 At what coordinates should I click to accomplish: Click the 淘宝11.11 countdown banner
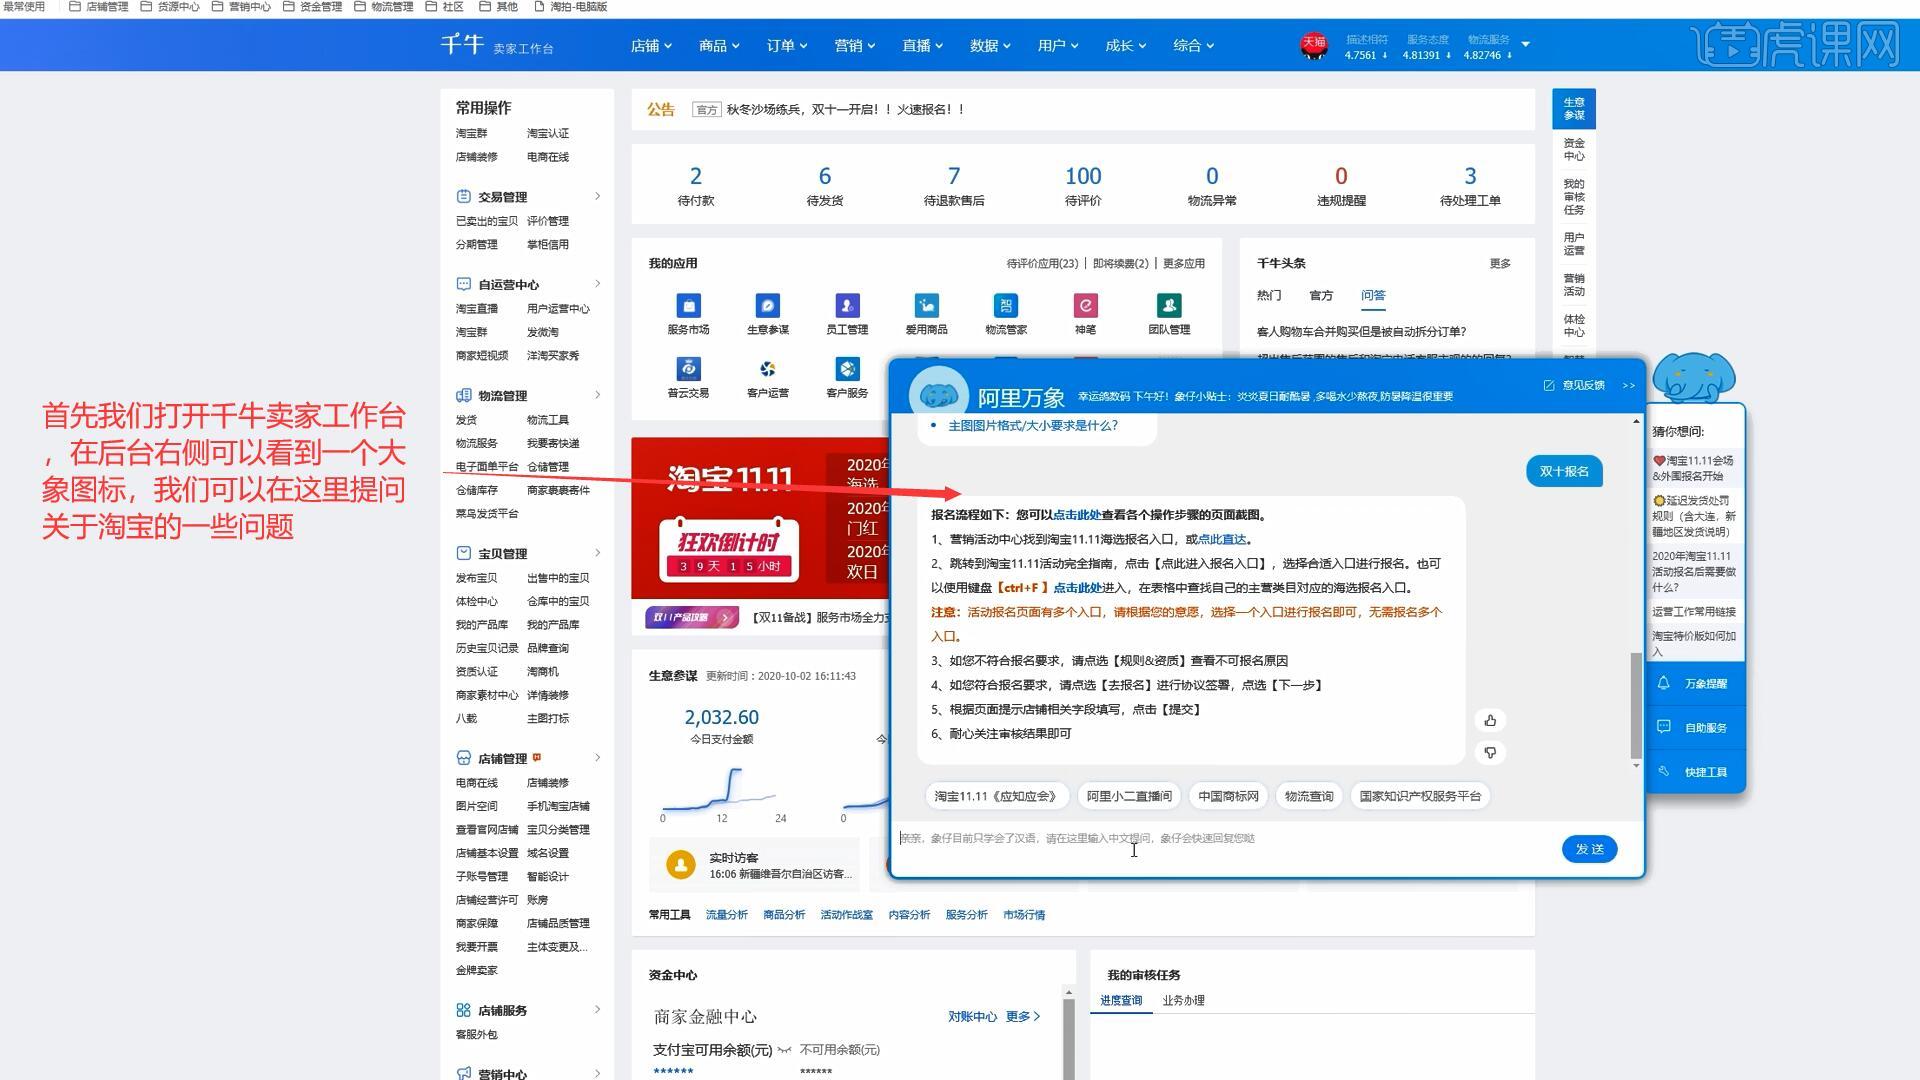point(760,517)
